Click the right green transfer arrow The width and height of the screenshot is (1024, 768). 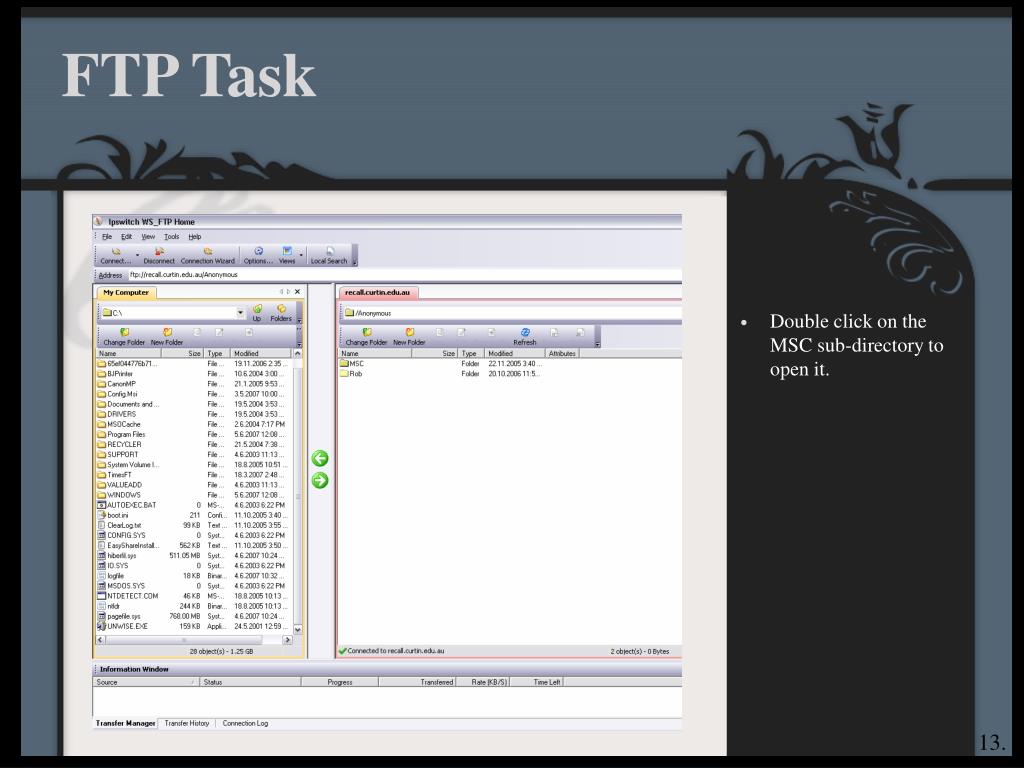click(x=319, y=481)
